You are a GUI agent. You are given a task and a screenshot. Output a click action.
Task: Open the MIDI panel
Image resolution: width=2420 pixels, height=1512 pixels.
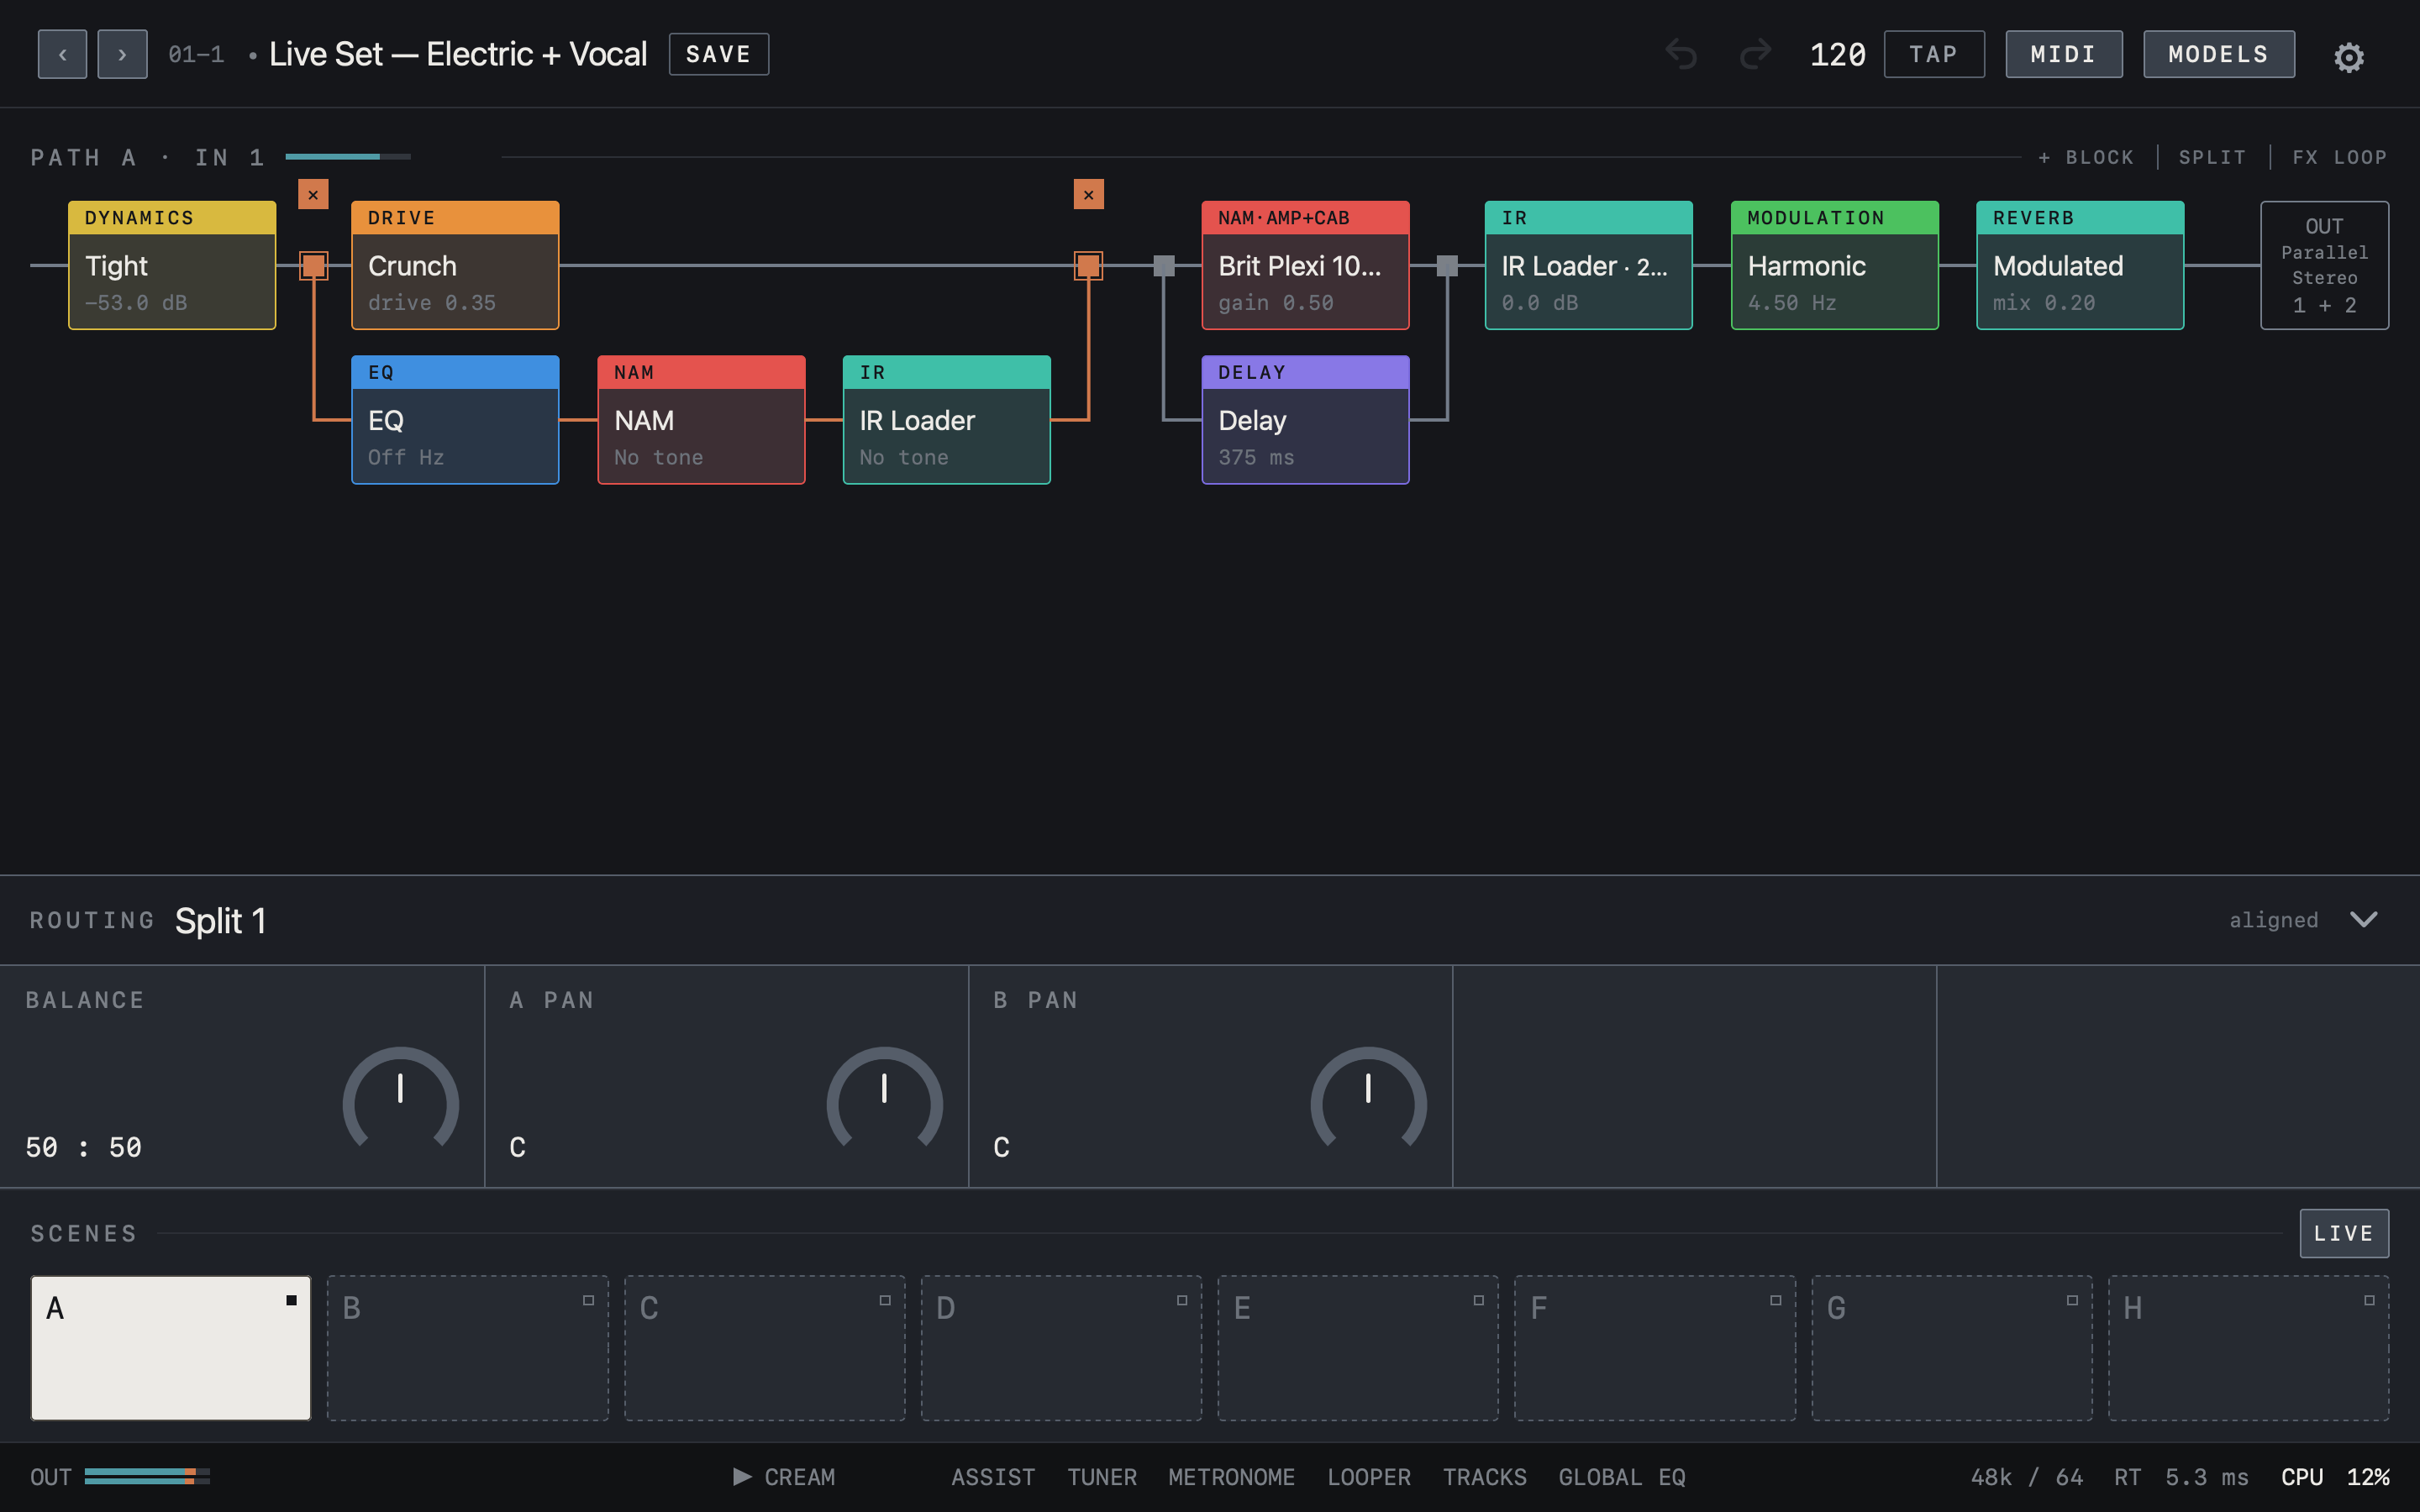point(2064,54)
